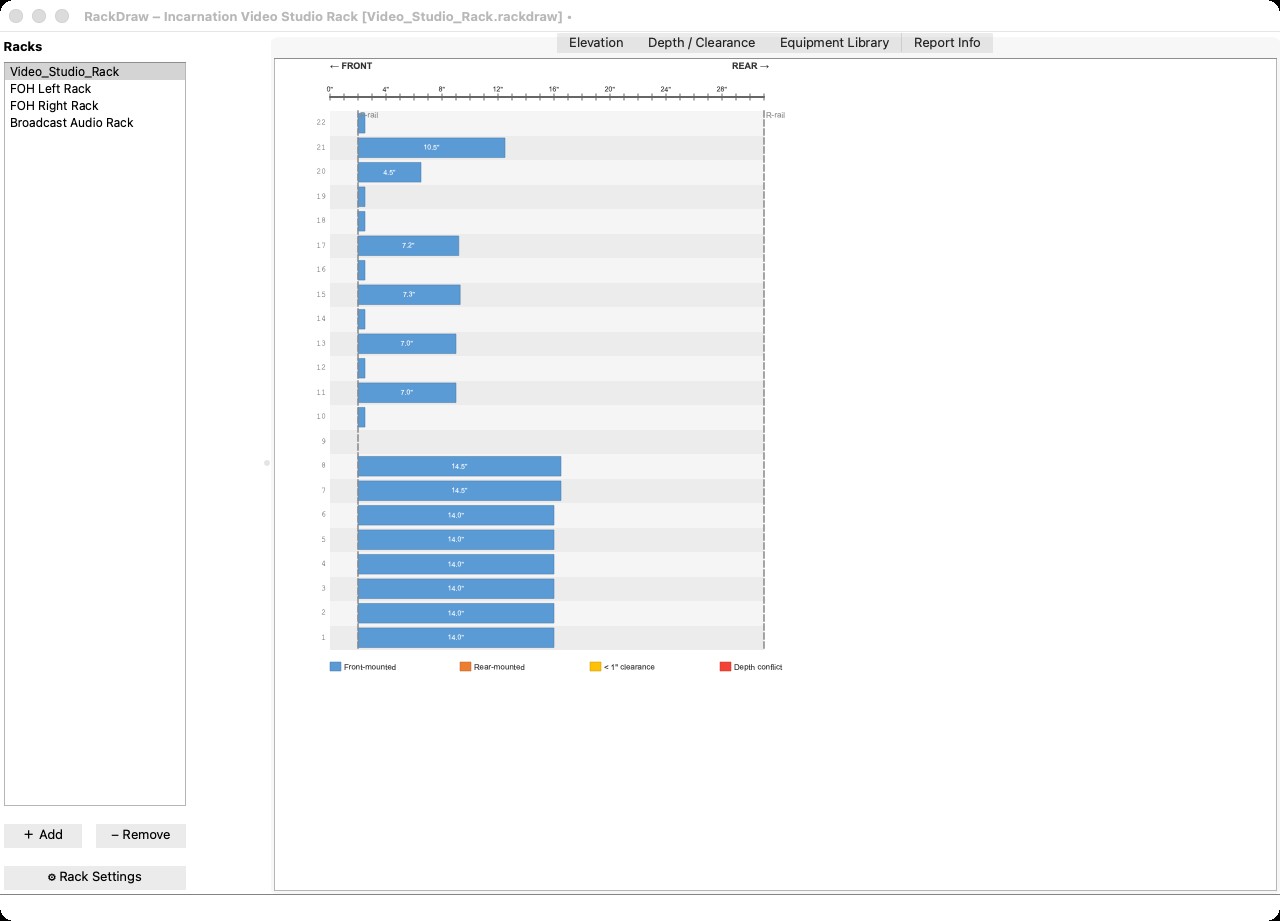Image resolution: width=1280 pixels, height=921 pixels.
Task: Click the 7.3" depth bar at U15
Action: [x=409, y=295]
